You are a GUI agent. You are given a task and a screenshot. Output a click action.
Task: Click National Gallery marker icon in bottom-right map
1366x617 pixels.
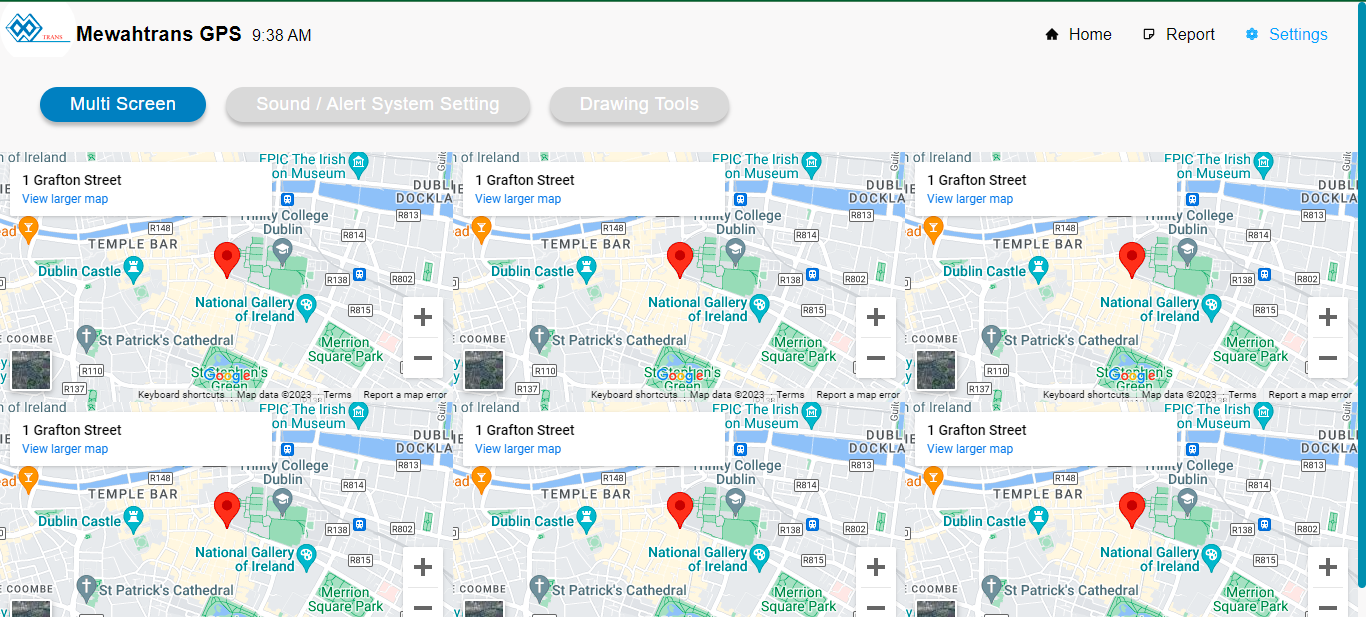point(1211,555)
